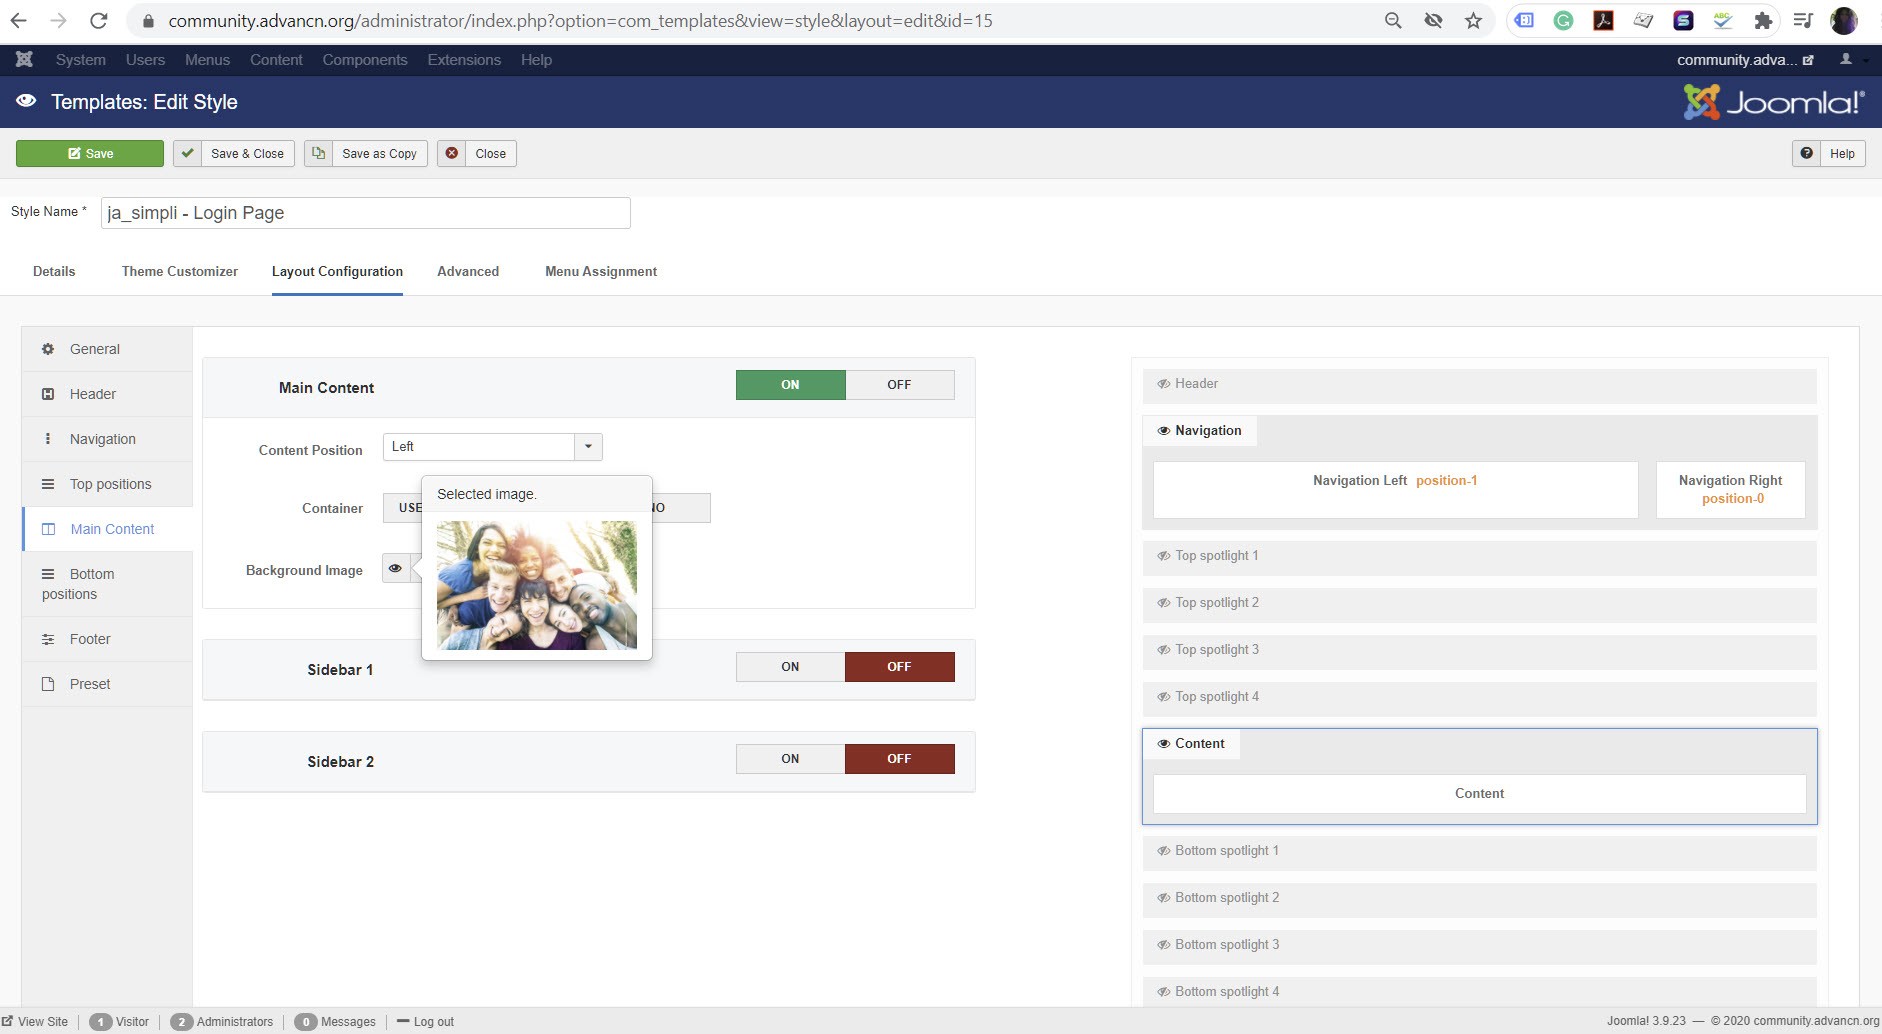Click the Style Name input field
The width and height of the screenshot is (1882, 1034).
coord(366,213)
